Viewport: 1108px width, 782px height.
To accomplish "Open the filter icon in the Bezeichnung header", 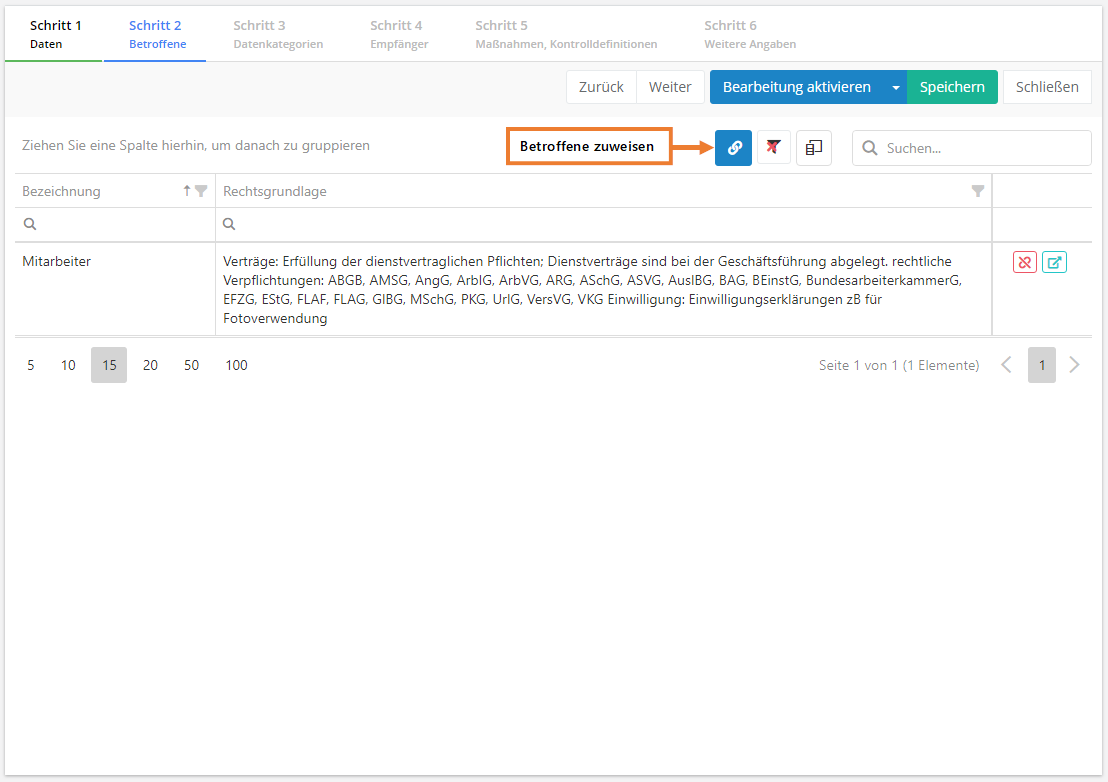I will pos(201,191).
